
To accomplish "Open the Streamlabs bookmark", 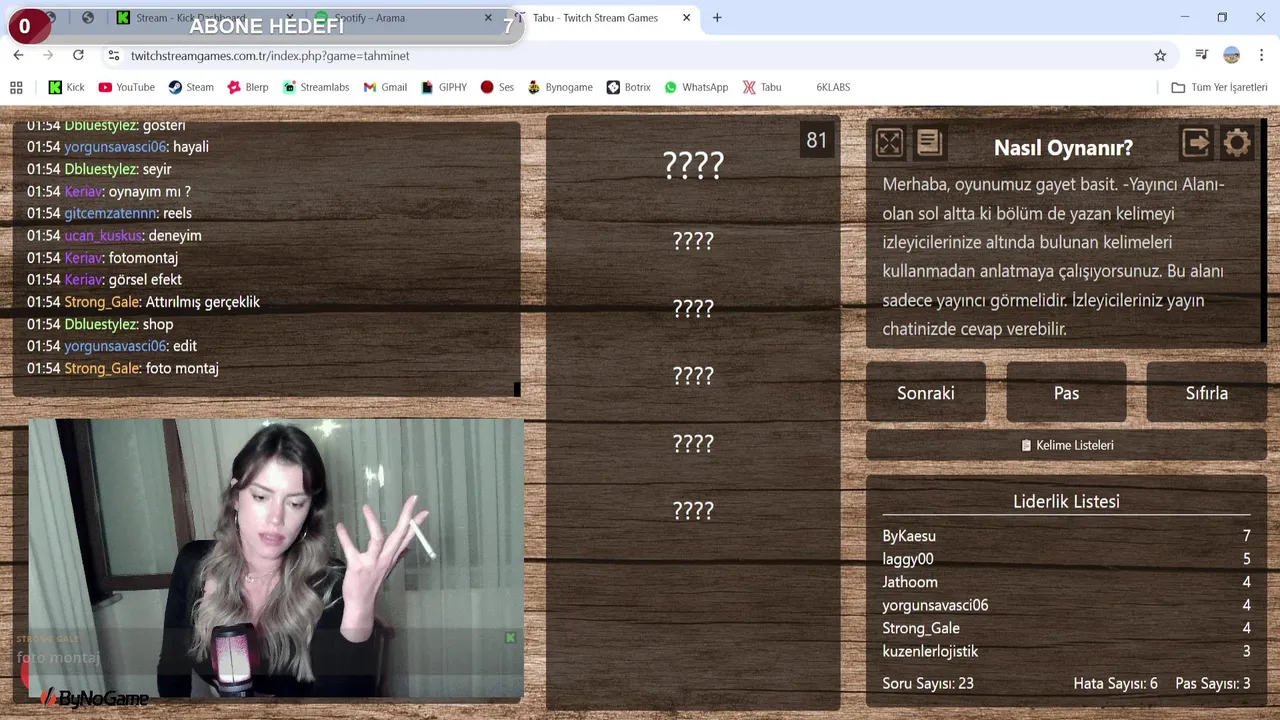I will click(x=316, y=87).
